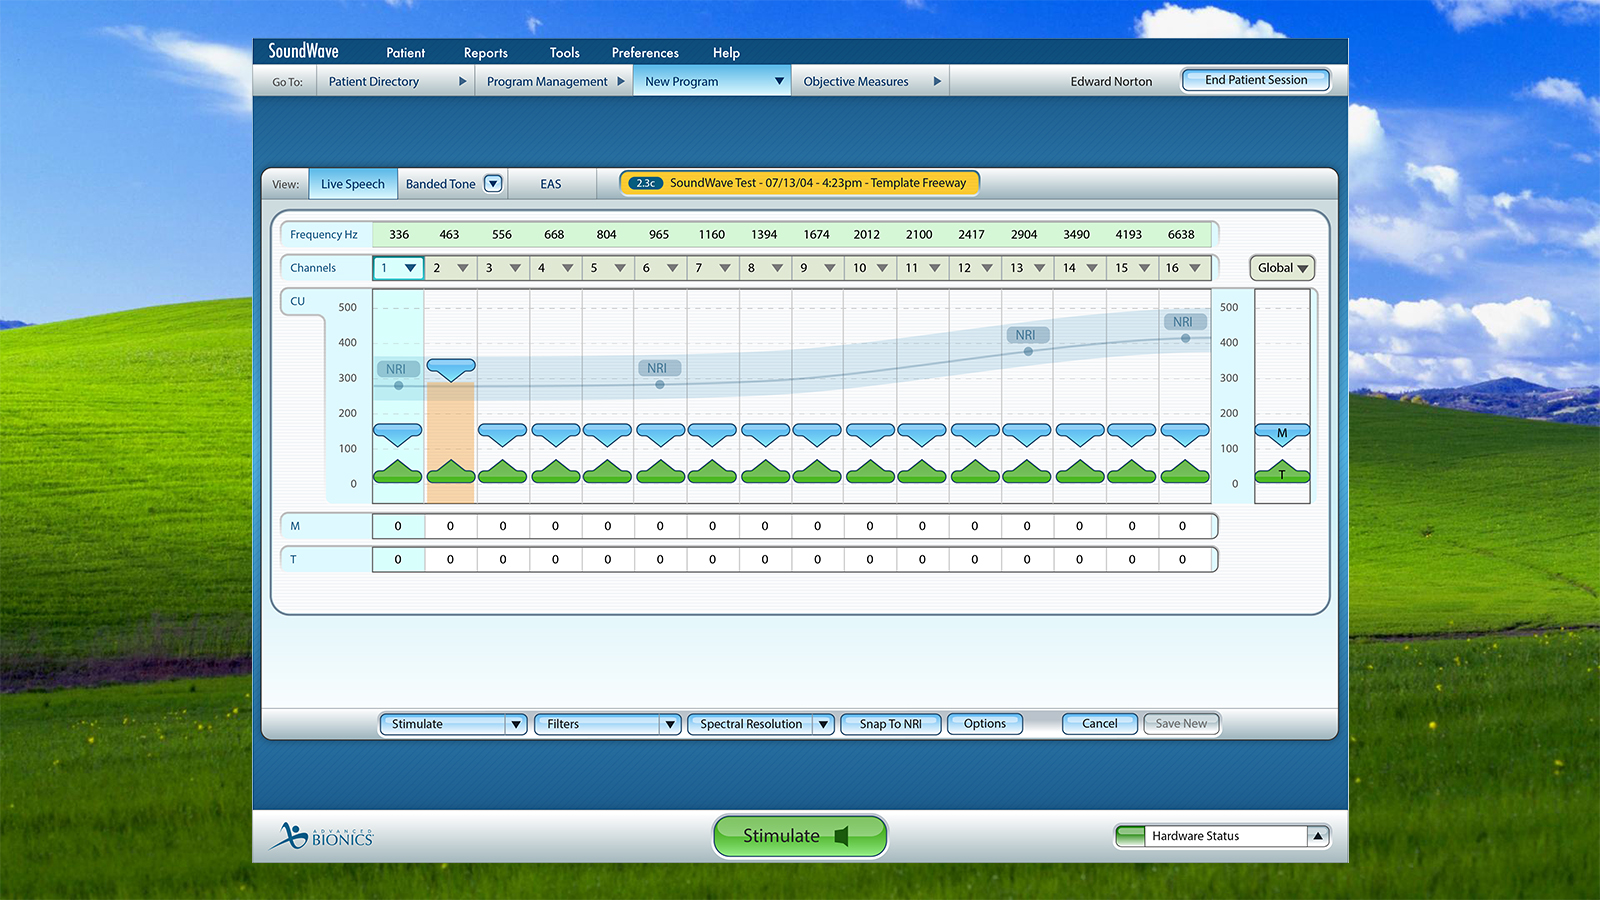Click the Advanced Bionics logo
Screen dimensions: 1600x900
point(322,835)
